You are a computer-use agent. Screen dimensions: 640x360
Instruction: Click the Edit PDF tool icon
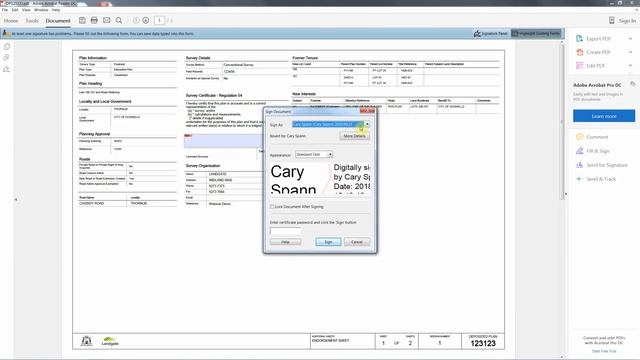point(580,66)
